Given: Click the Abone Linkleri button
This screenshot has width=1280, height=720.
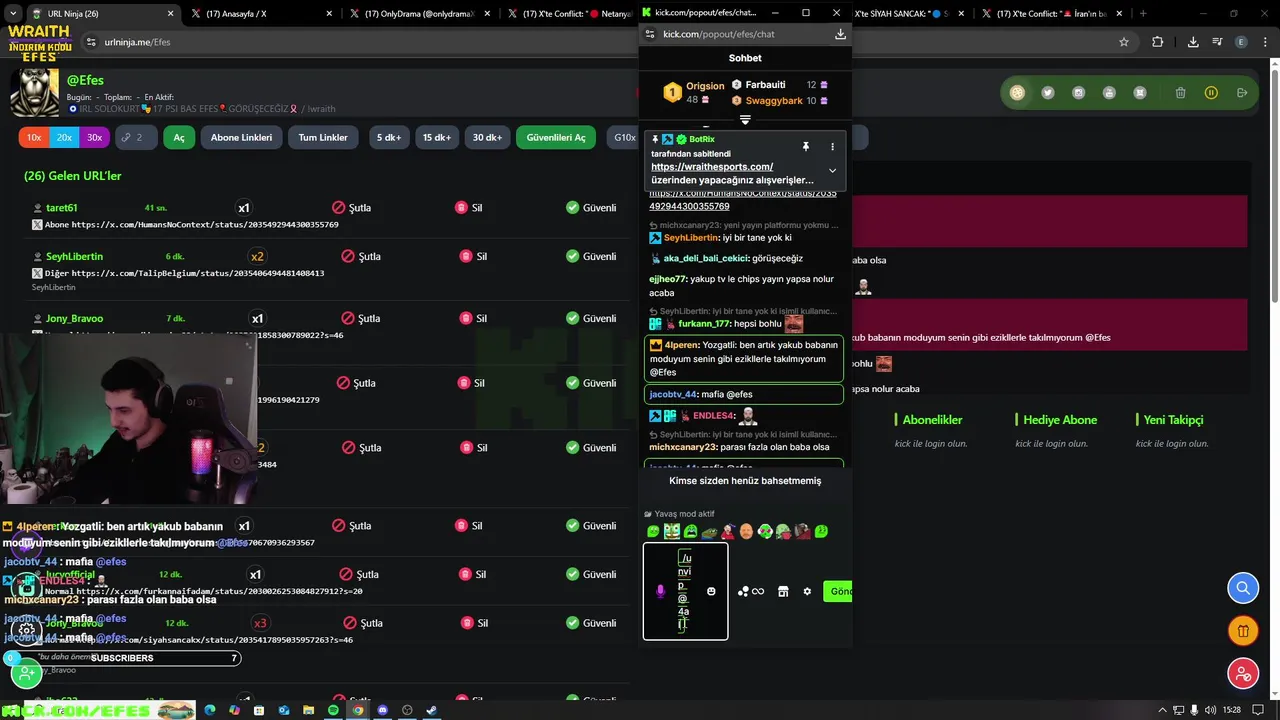Looking at the screenshot, I should pyautogui.click(x=241, y=137).
